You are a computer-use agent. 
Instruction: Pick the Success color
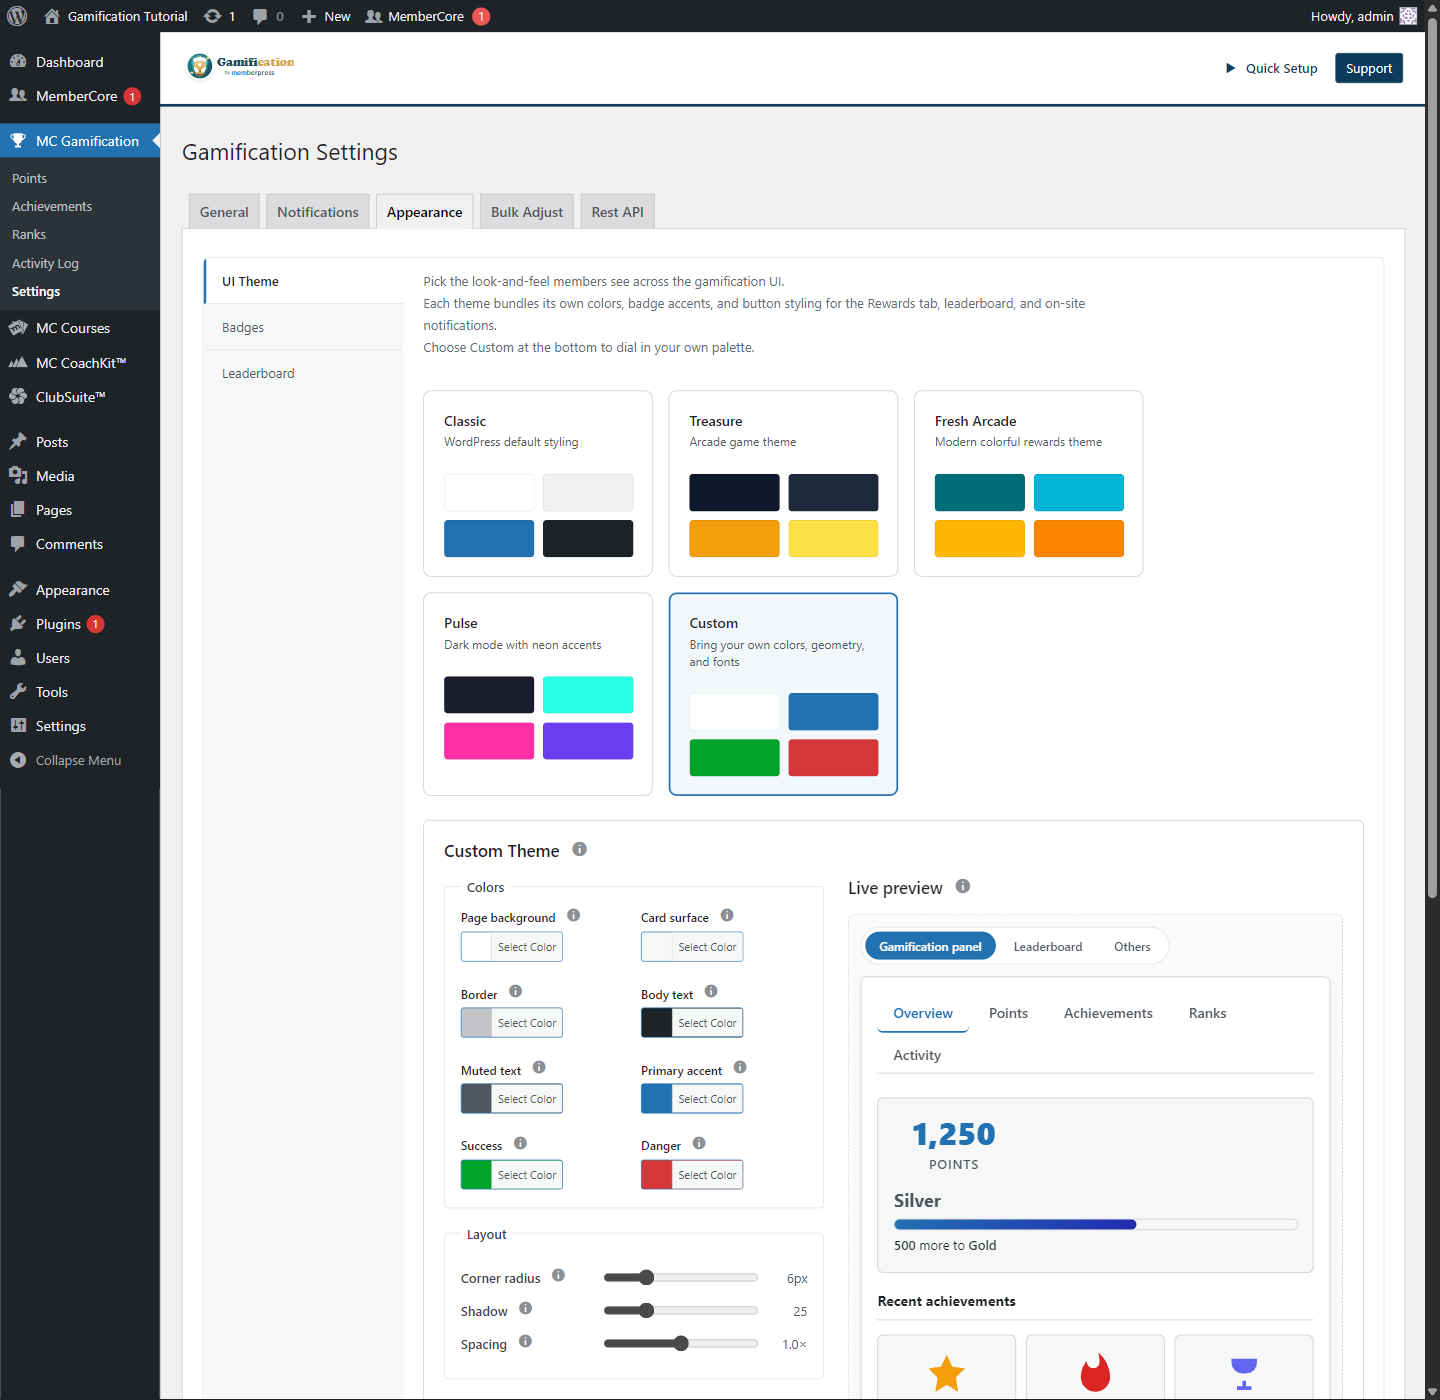(x=512, y=1175)
